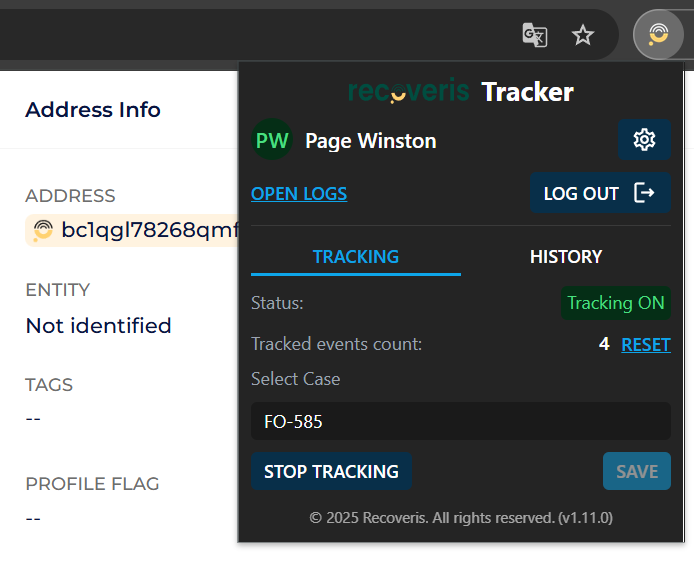Image resolution: width=694 pixels, height=561 pixels.
Task: Switch to the History tab
Action: coord(566,257)
